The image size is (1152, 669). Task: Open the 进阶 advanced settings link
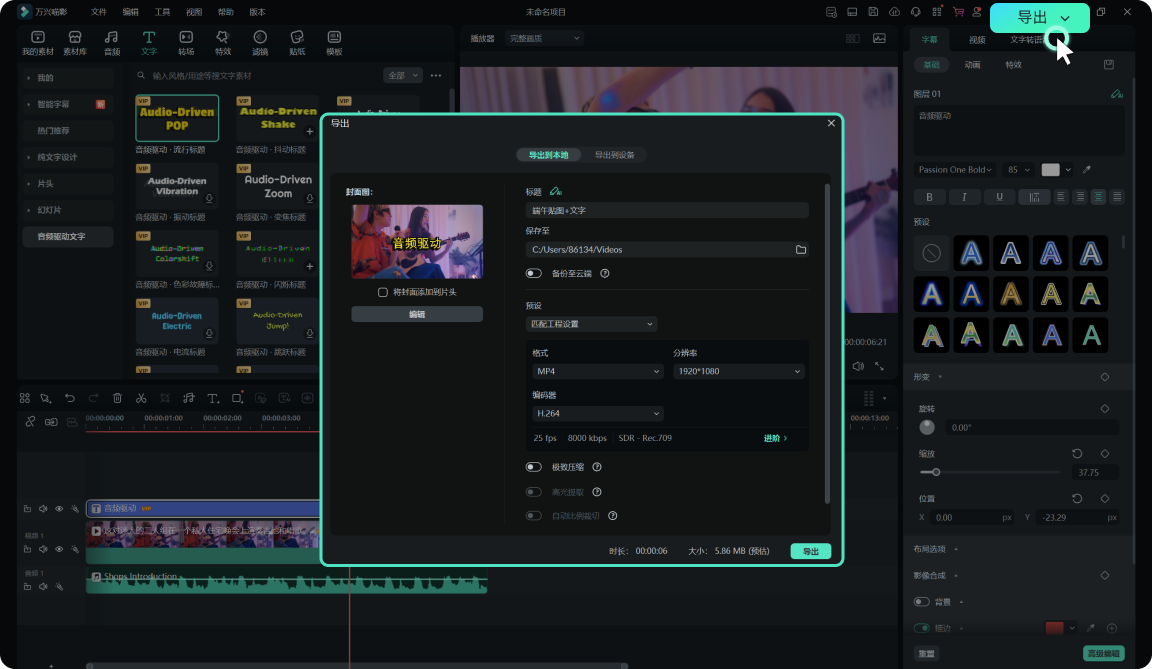(x=775, y=438)
